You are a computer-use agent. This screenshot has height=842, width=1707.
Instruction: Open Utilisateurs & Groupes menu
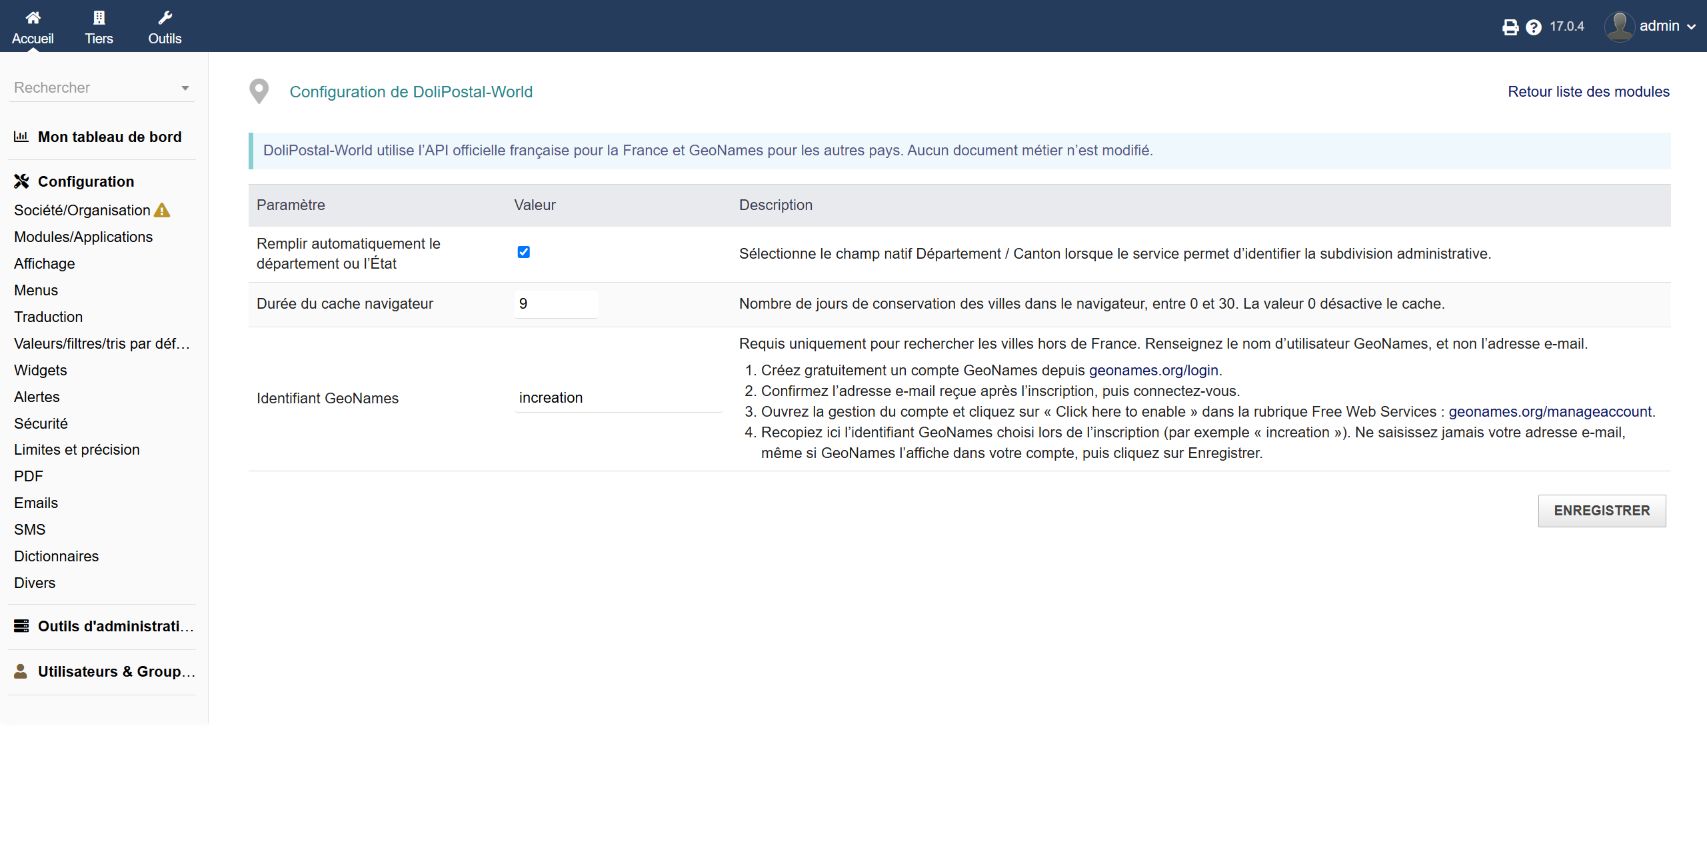116,671
